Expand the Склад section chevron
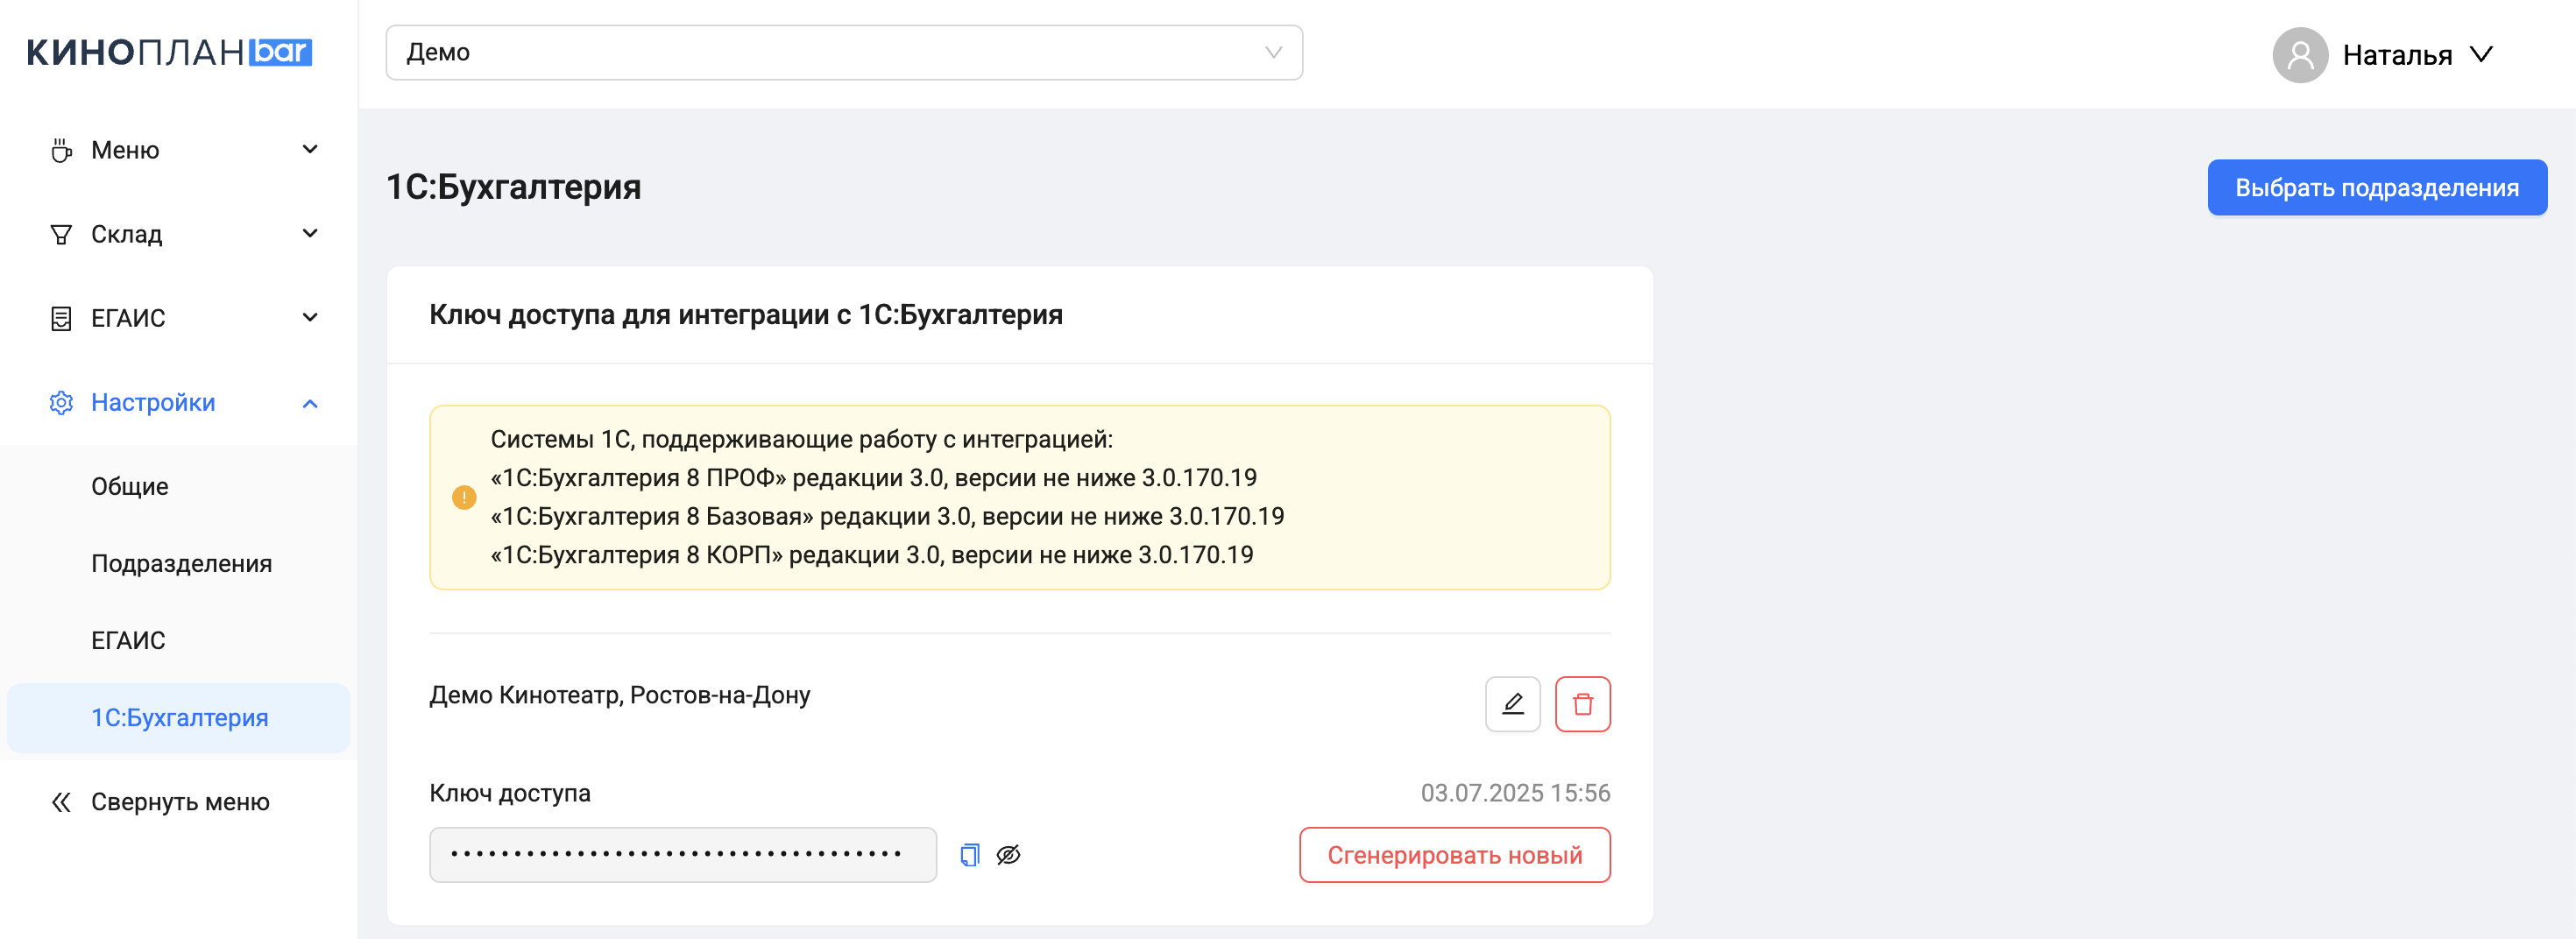This screenshot has height=939, width=2576. pyautogui.click(x=310, y=234)
